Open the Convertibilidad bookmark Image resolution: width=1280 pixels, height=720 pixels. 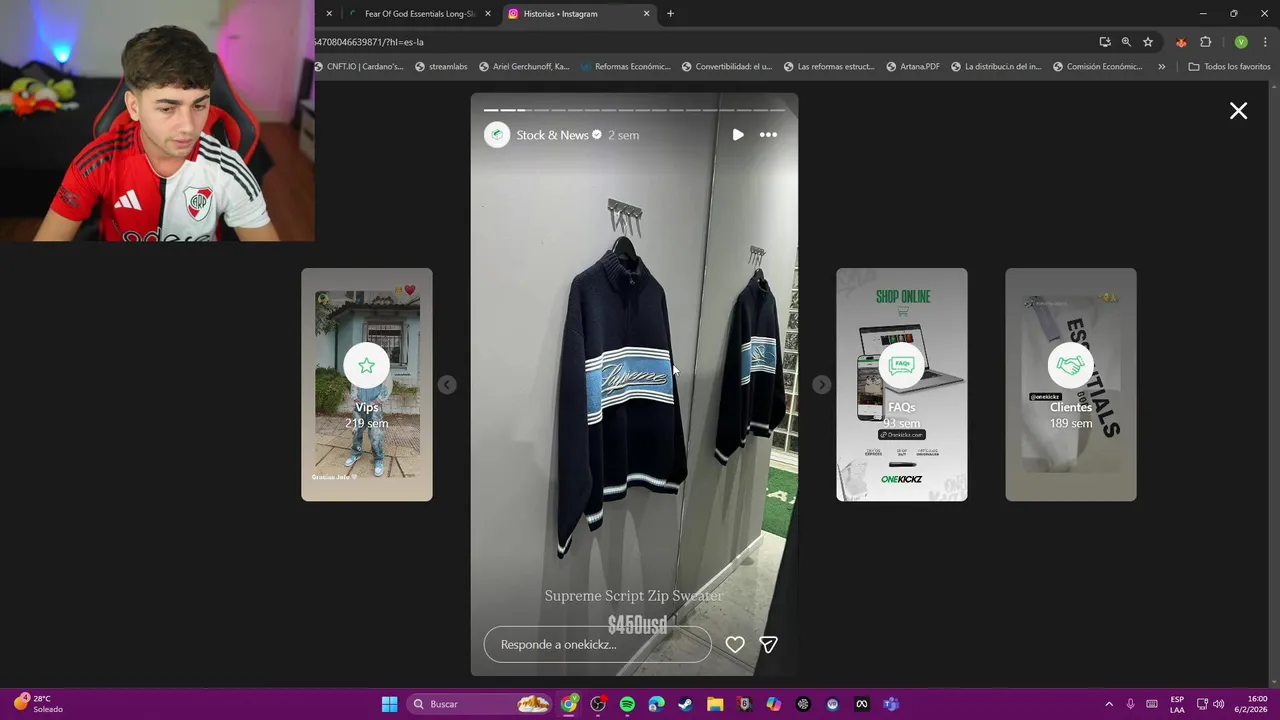727,67
